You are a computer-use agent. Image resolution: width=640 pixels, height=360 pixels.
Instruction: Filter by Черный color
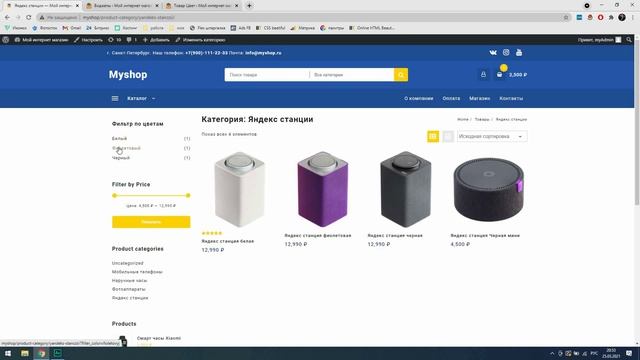121,158
